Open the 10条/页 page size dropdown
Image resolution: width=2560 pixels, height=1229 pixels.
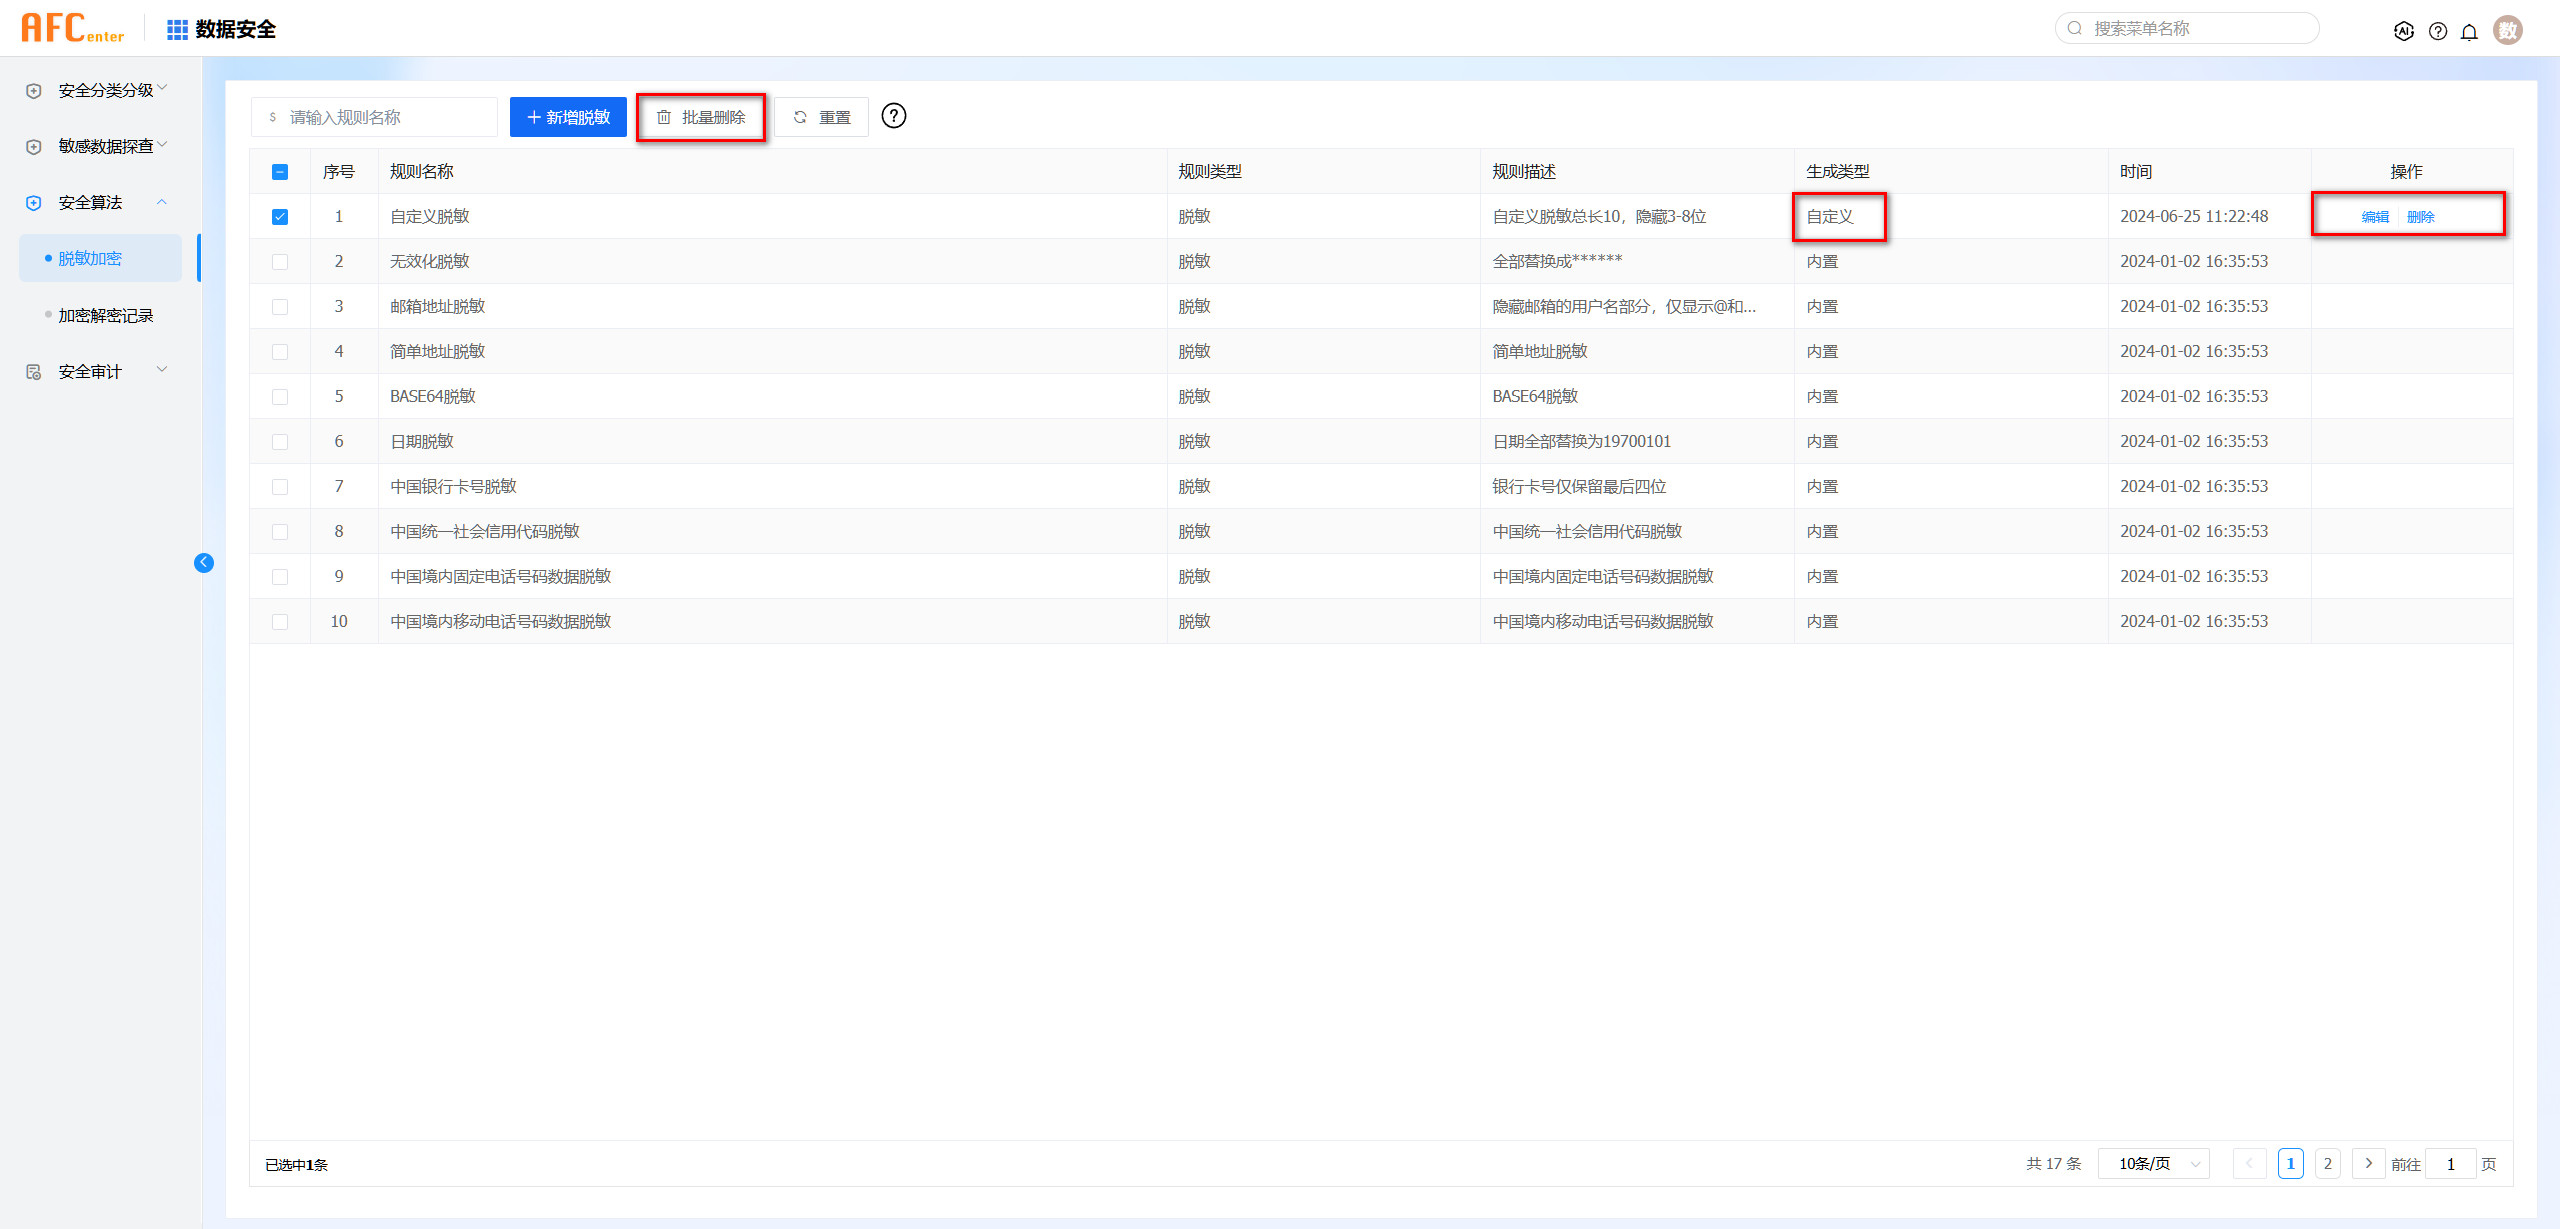(2153, 1164)
